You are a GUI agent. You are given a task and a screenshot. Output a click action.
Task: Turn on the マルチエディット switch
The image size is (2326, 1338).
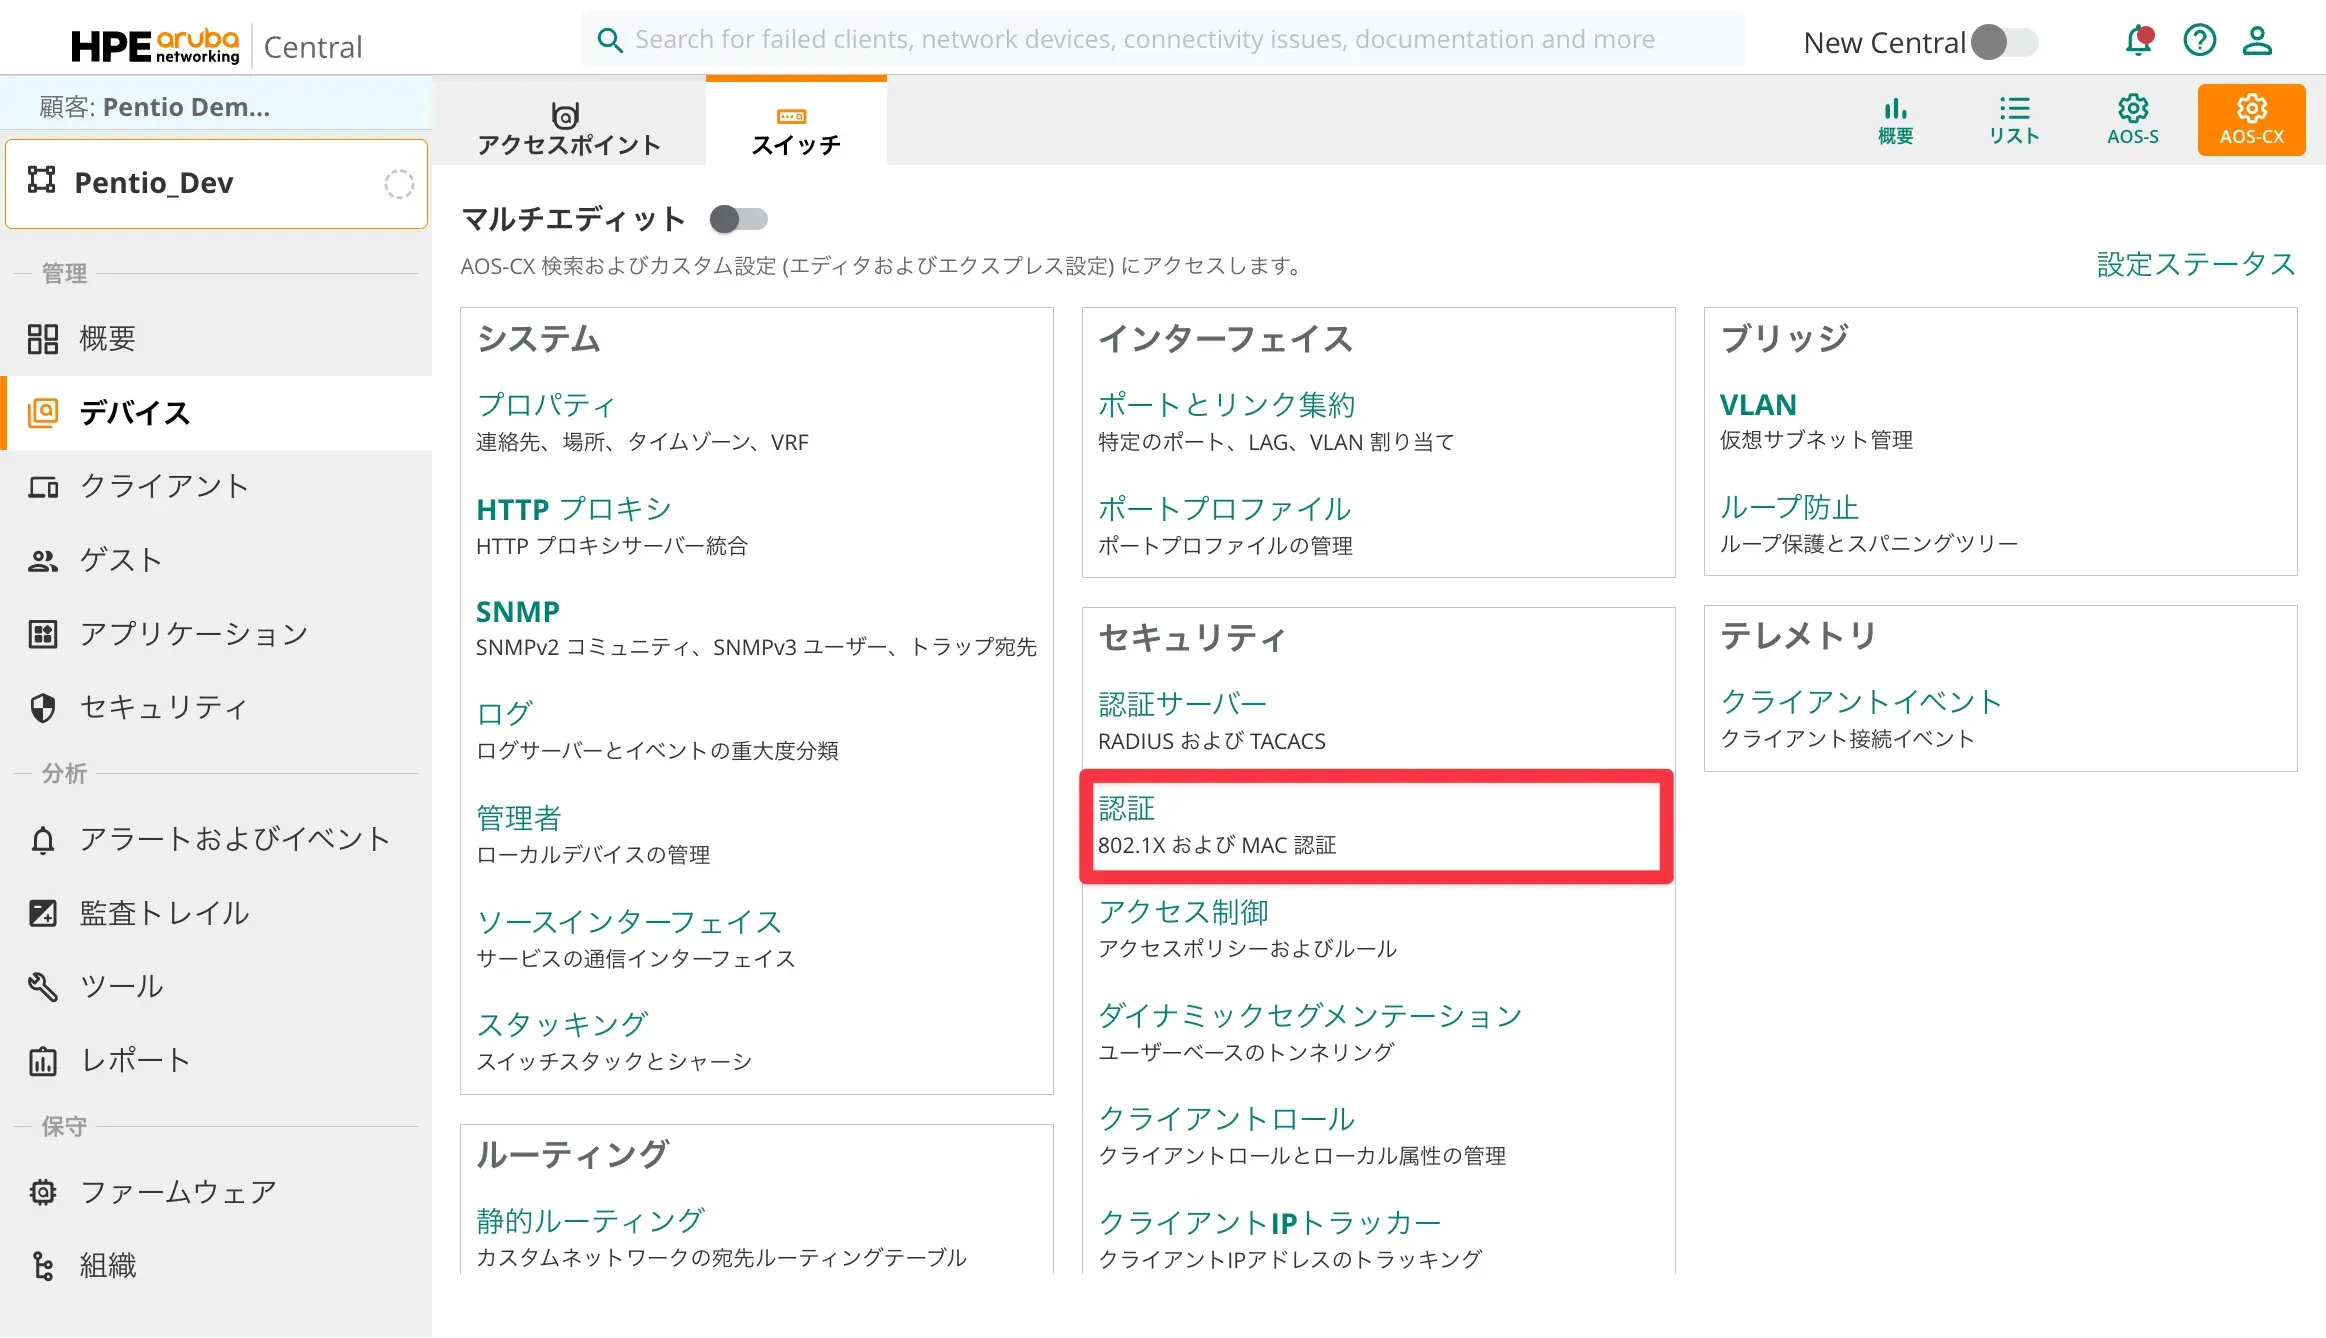739,219
